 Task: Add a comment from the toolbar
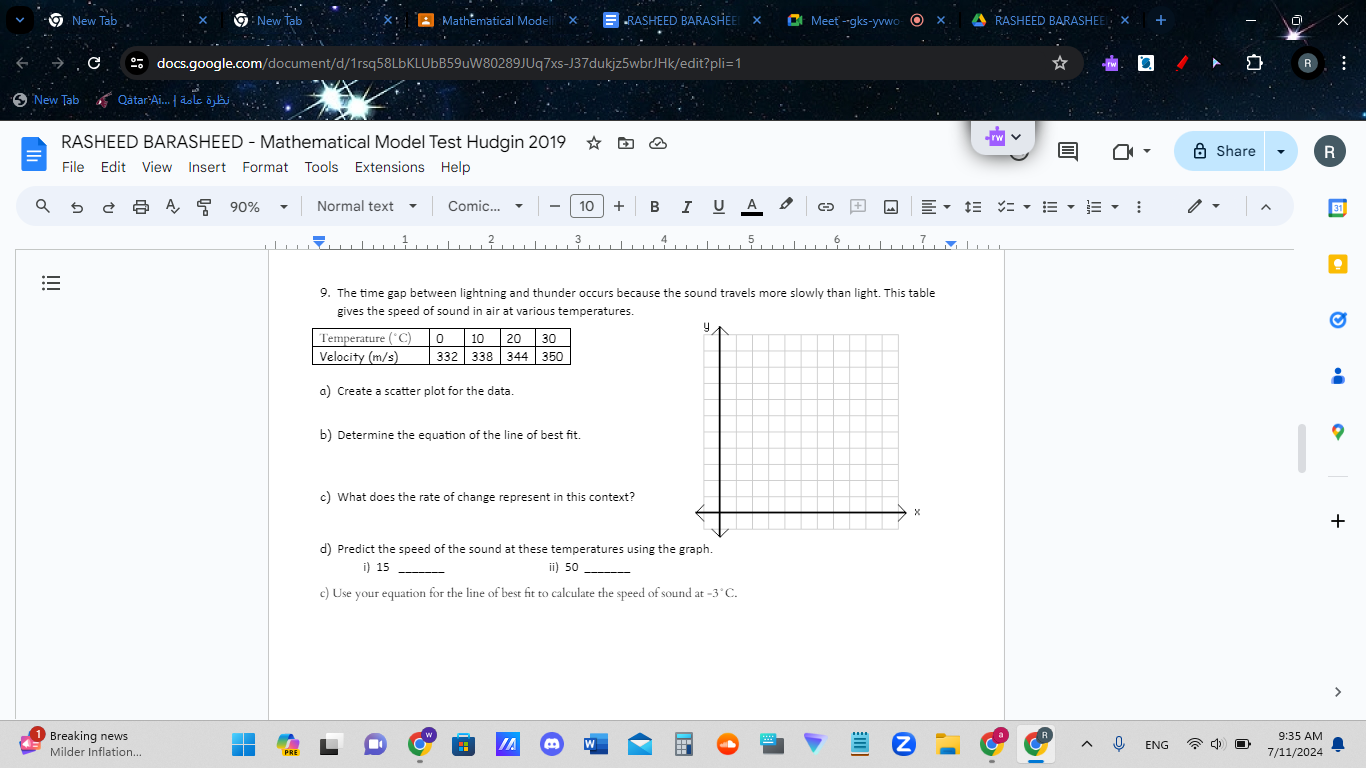tap(858, 206)
